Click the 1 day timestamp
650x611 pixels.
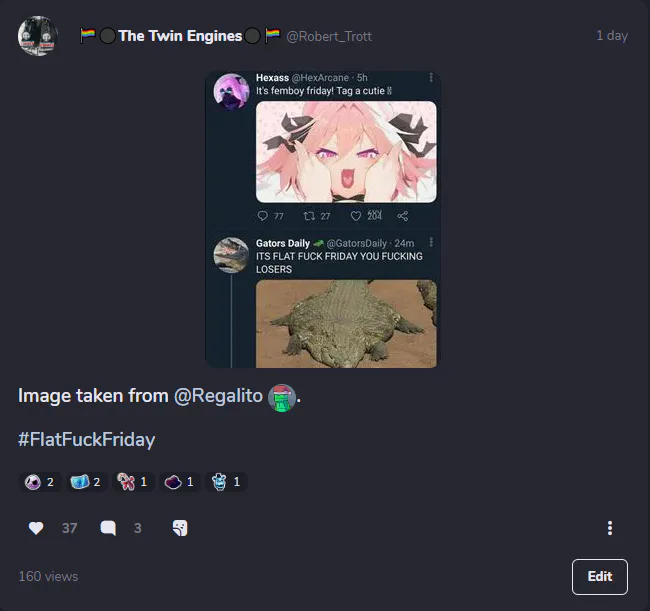click(612, 36)
